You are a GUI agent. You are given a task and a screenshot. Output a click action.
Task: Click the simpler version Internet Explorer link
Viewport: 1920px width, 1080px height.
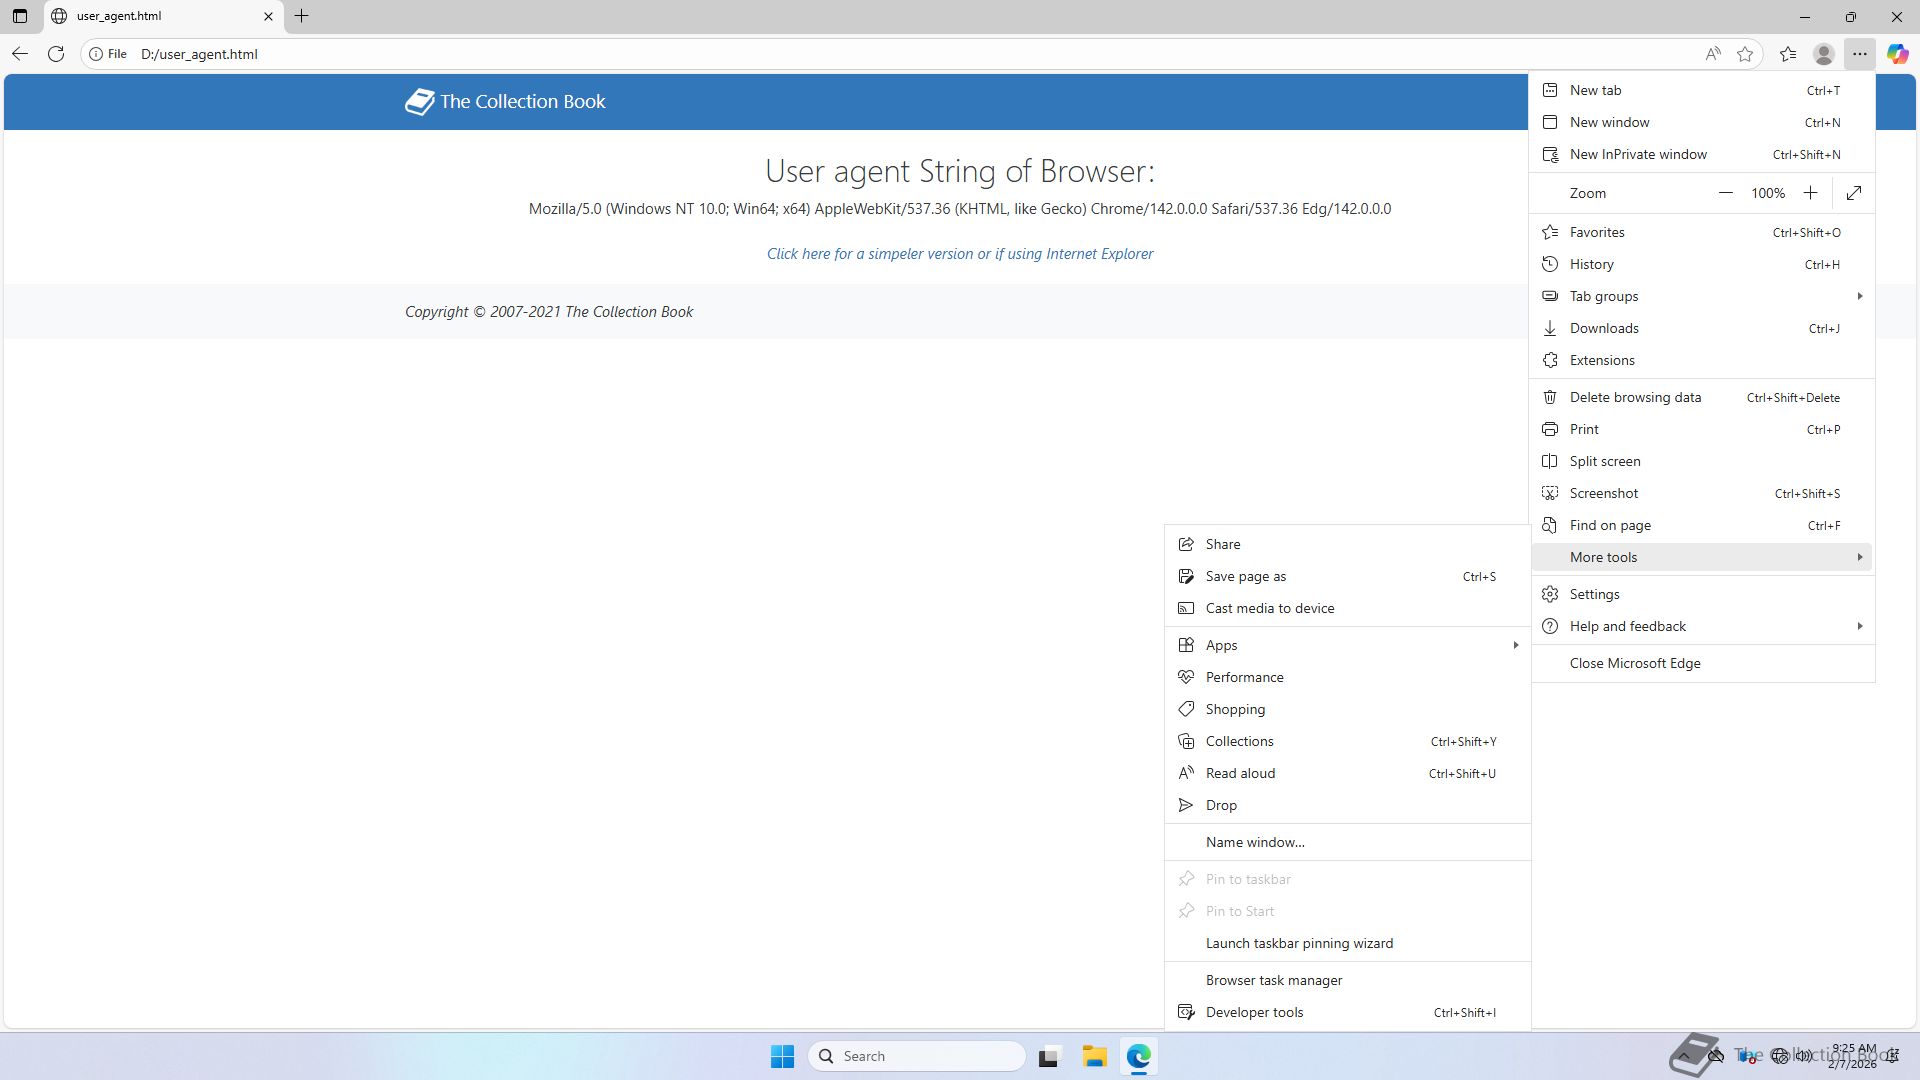tap(959, 254)
